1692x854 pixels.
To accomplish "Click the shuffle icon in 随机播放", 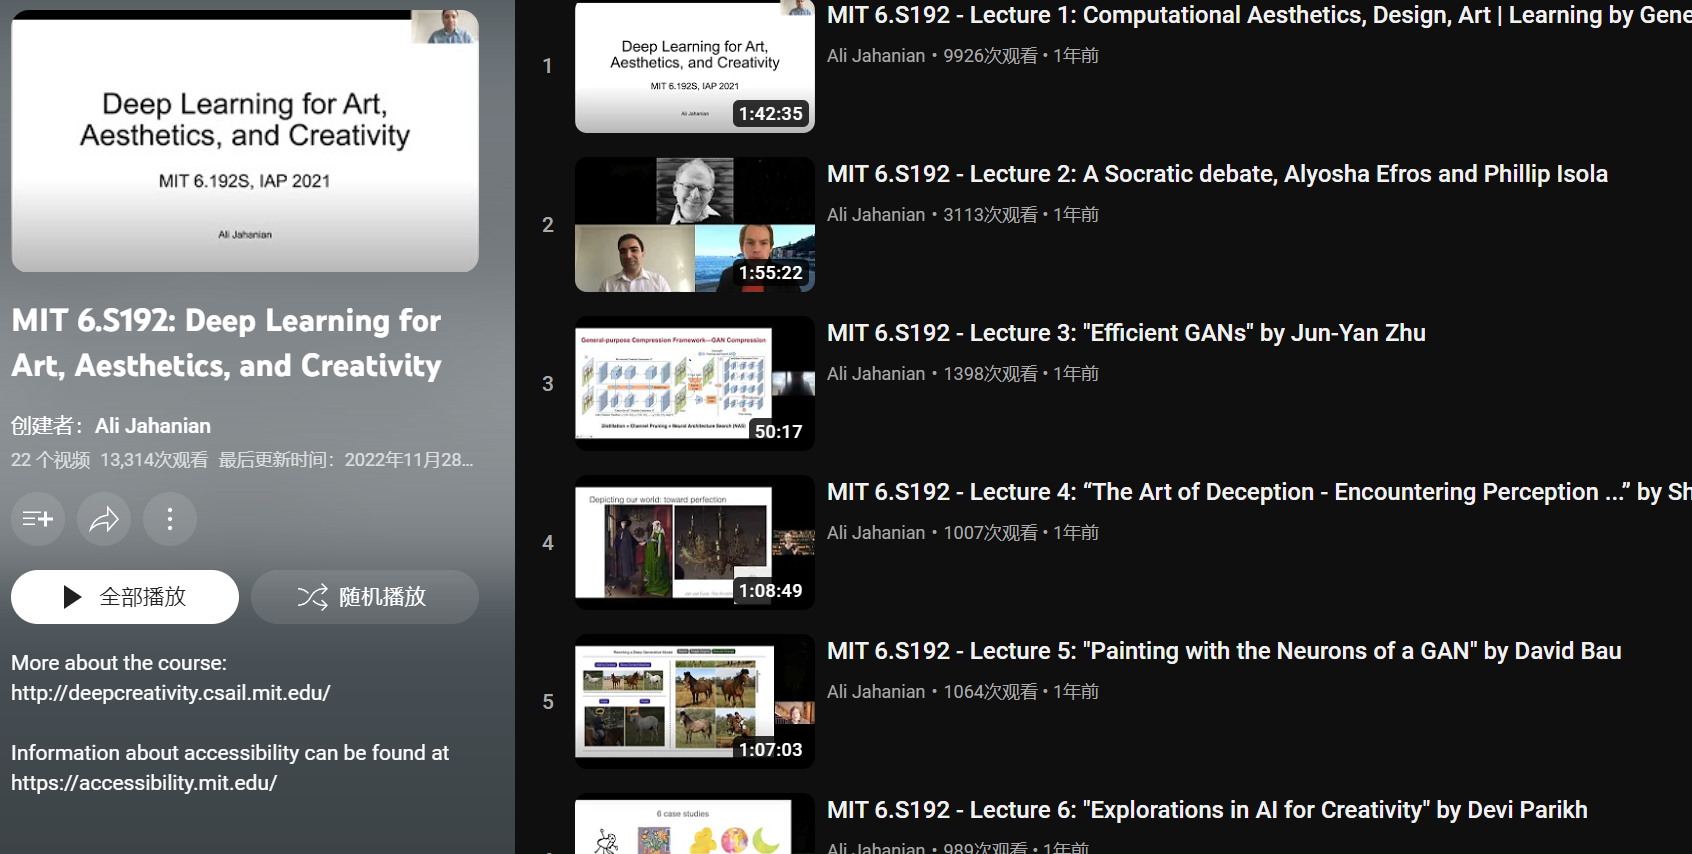I will pyautogui.click(x=312, y=597).
